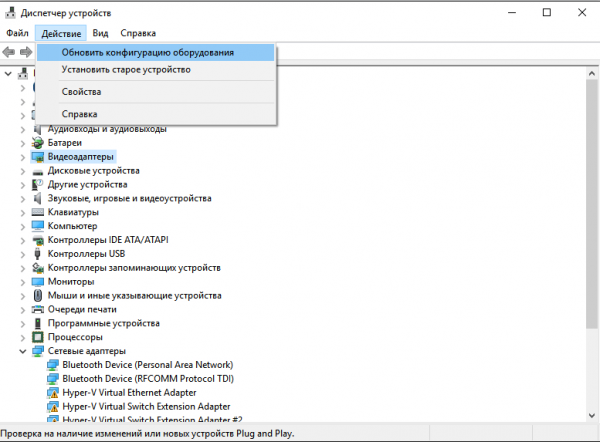Screen dimensions: 600x442
Task: Click warning icon of Hyper-V Virtual Ethernet Adapter
Action: (x=52, y=393)
